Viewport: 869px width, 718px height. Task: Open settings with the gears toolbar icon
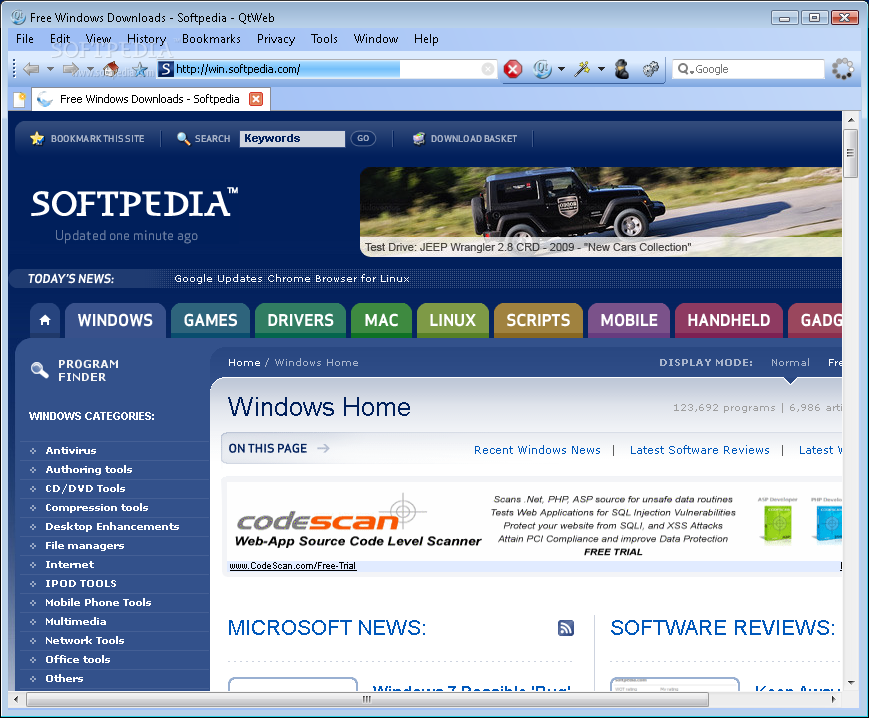tap(651, 69)
